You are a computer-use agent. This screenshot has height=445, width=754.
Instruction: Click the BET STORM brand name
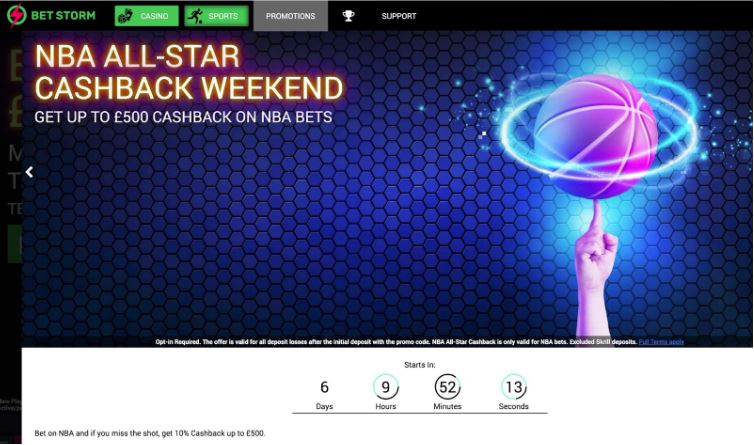coord(63,15)
